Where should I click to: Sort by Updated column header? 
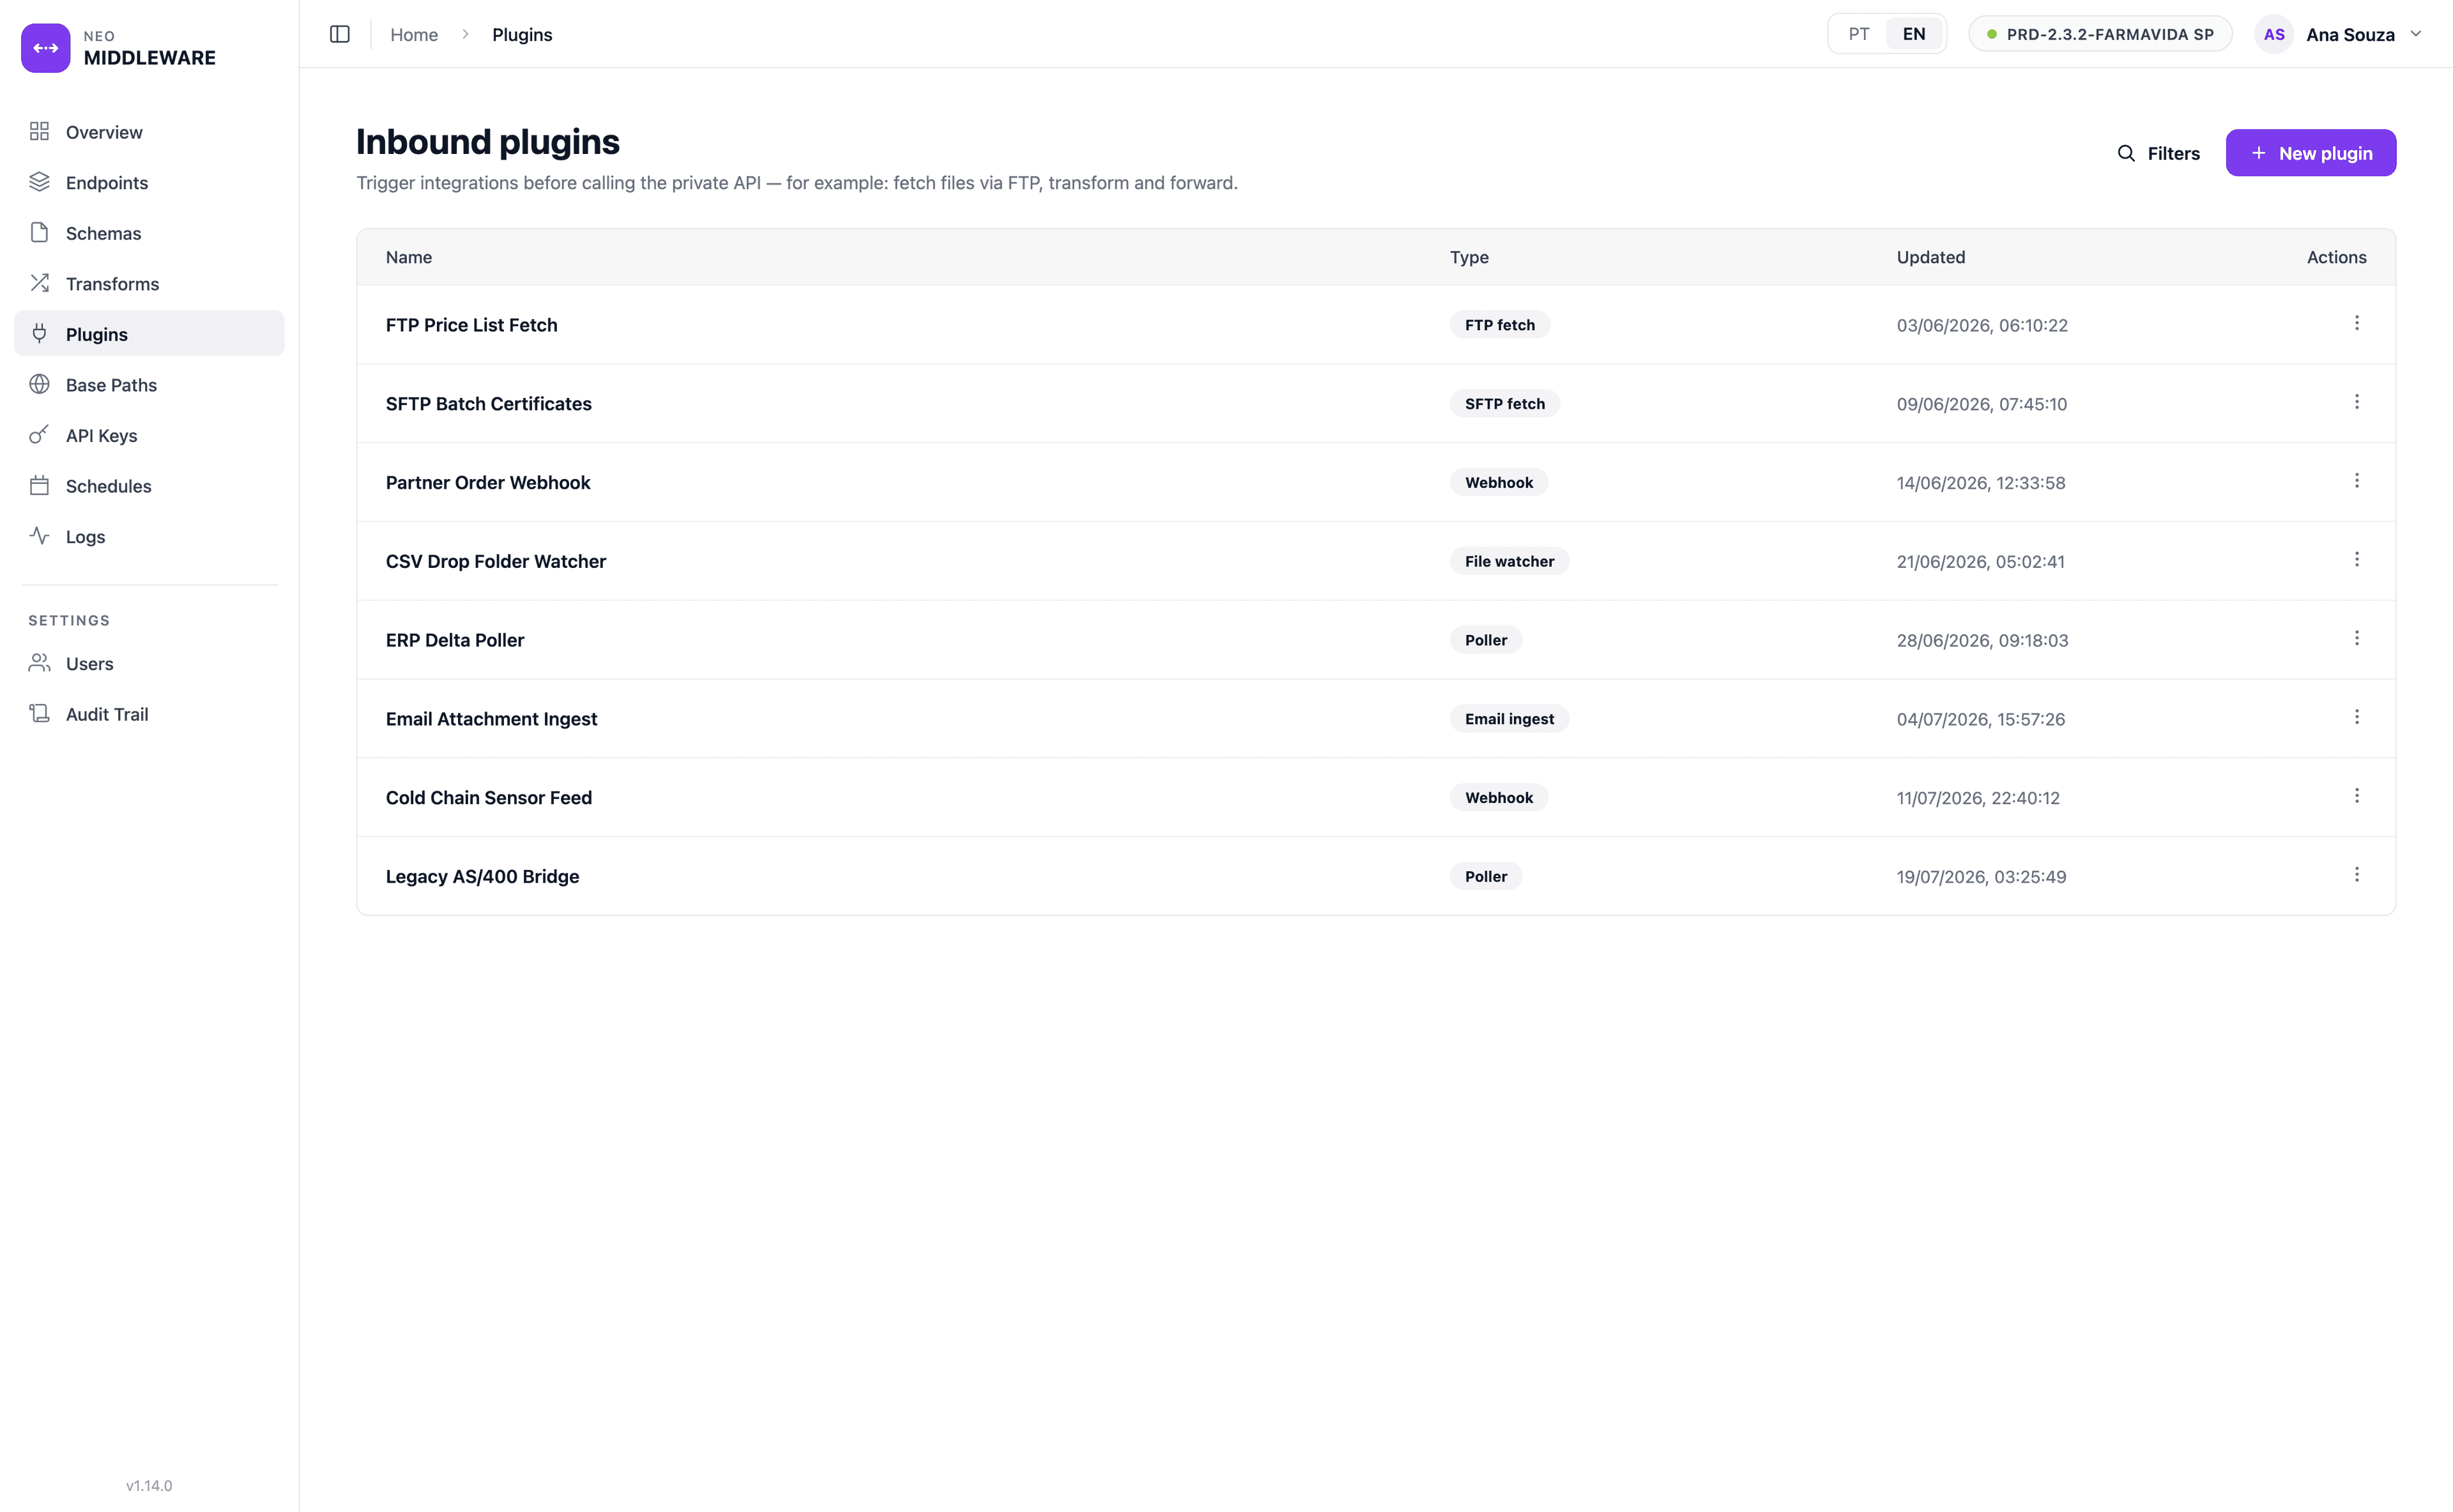click(1931, 257)
